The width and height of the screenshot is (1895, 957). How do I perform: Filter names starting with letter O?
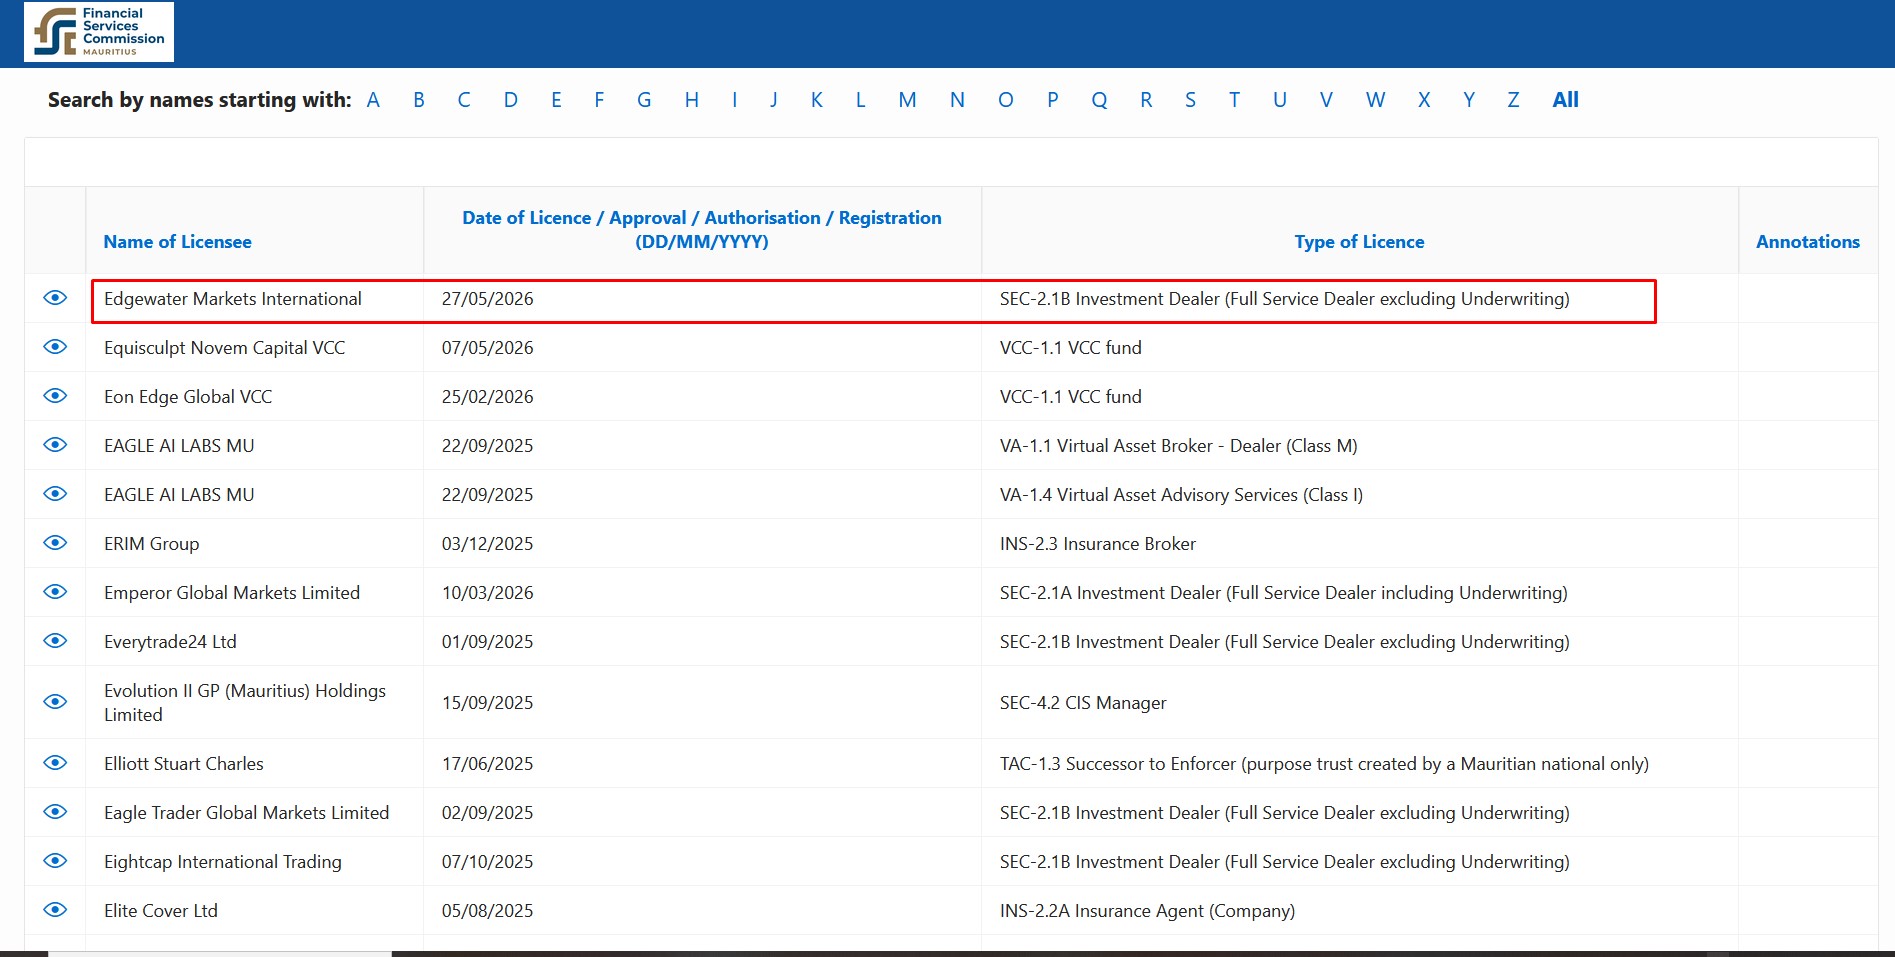click(x=1006, y=100)
